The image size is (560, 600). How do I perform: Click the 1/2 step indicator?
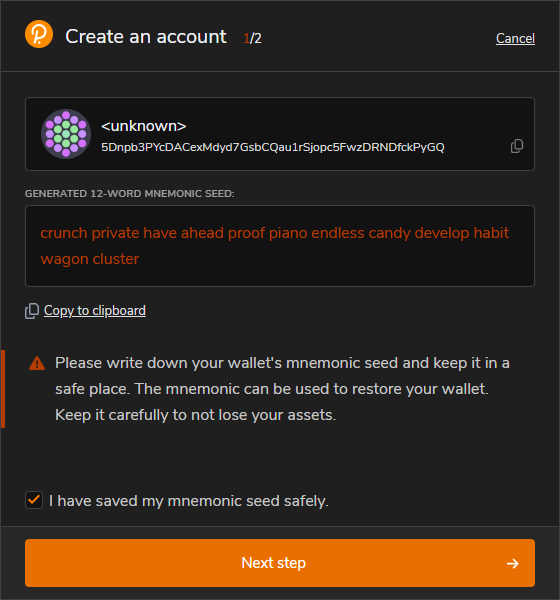tap(253, 38)
